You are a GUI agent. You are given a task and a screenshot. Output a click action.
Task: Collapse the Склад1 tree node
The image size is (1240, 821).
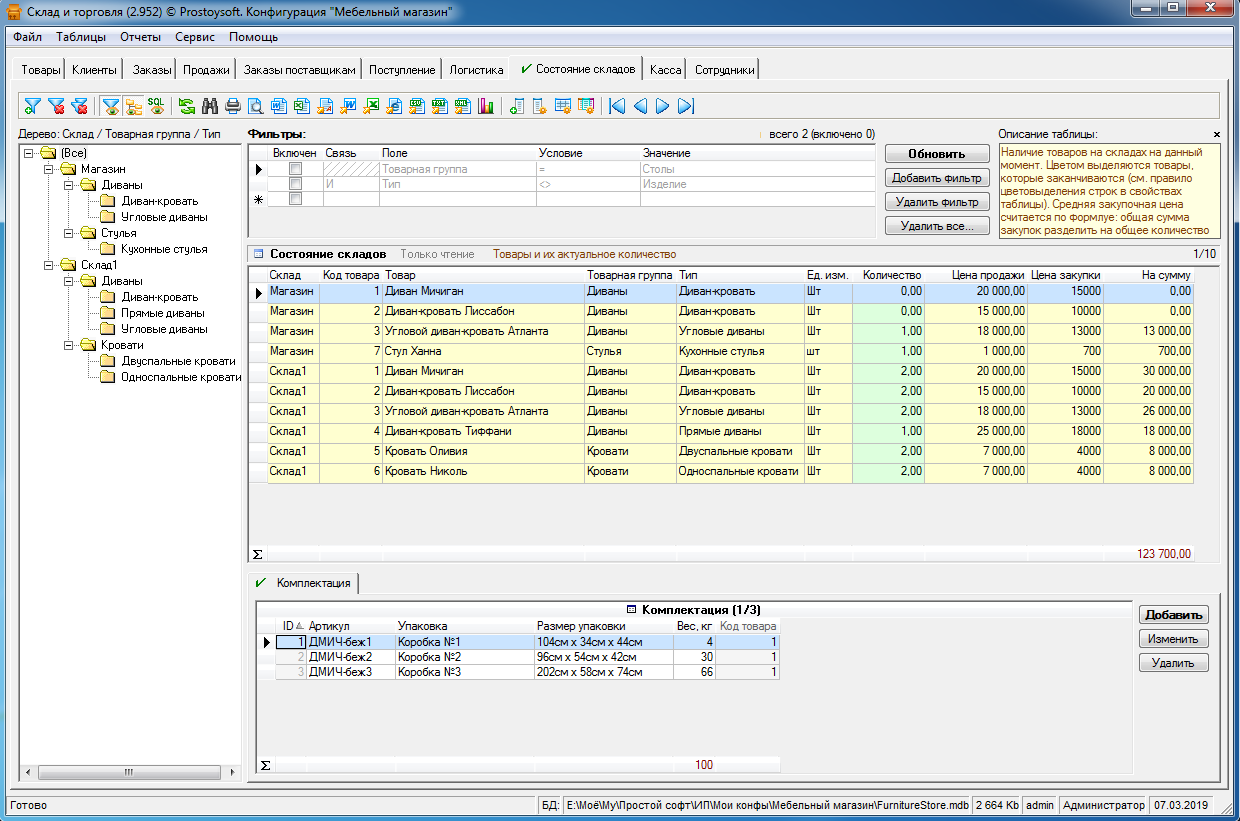(47, 265)
